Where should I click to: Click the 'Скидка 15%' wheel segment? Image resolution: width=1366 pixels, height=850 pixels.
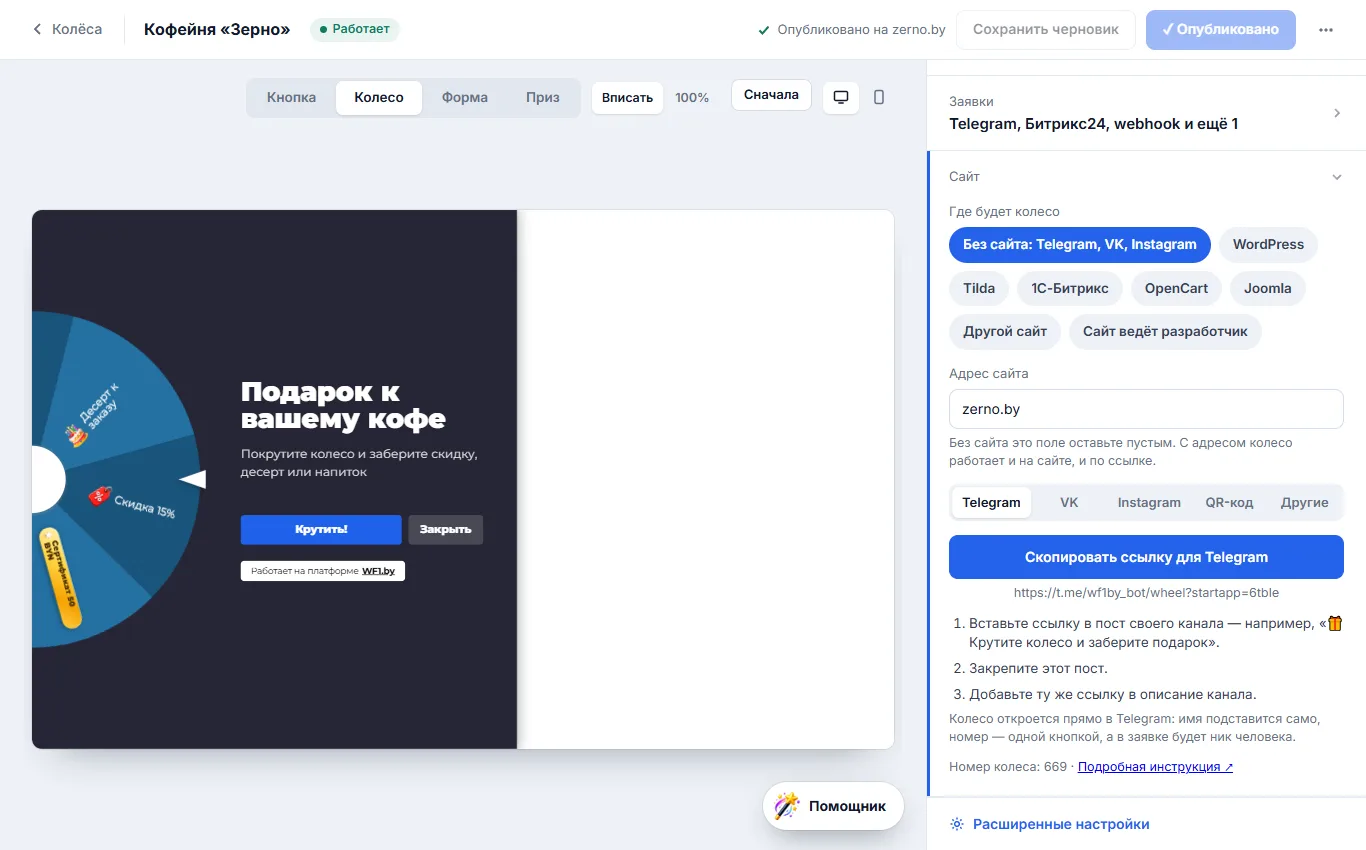(132, 501)
